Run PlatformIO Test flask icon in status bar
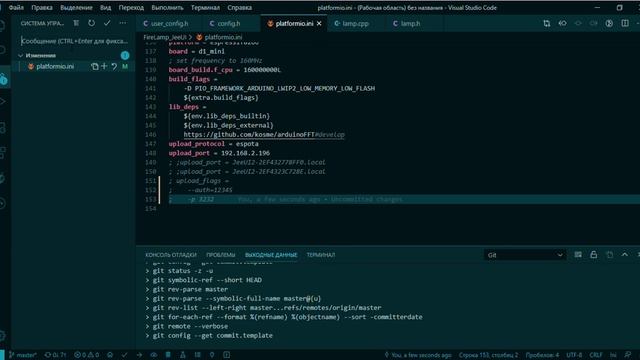The width and height of the screenshot is (640, 360). tap(183, 355)
